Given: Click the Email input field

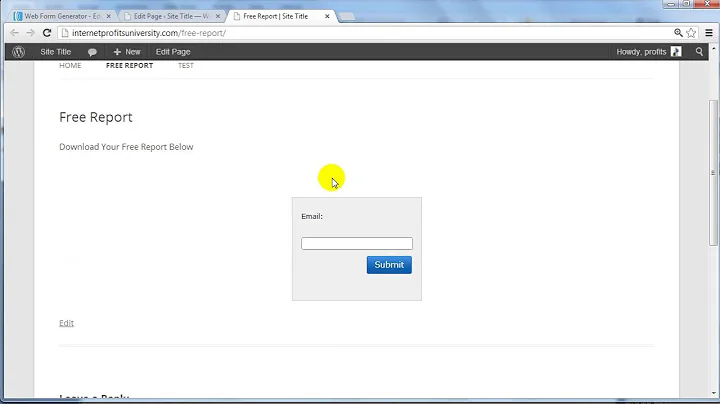Looking at the screenshot, I should [357, 243].
